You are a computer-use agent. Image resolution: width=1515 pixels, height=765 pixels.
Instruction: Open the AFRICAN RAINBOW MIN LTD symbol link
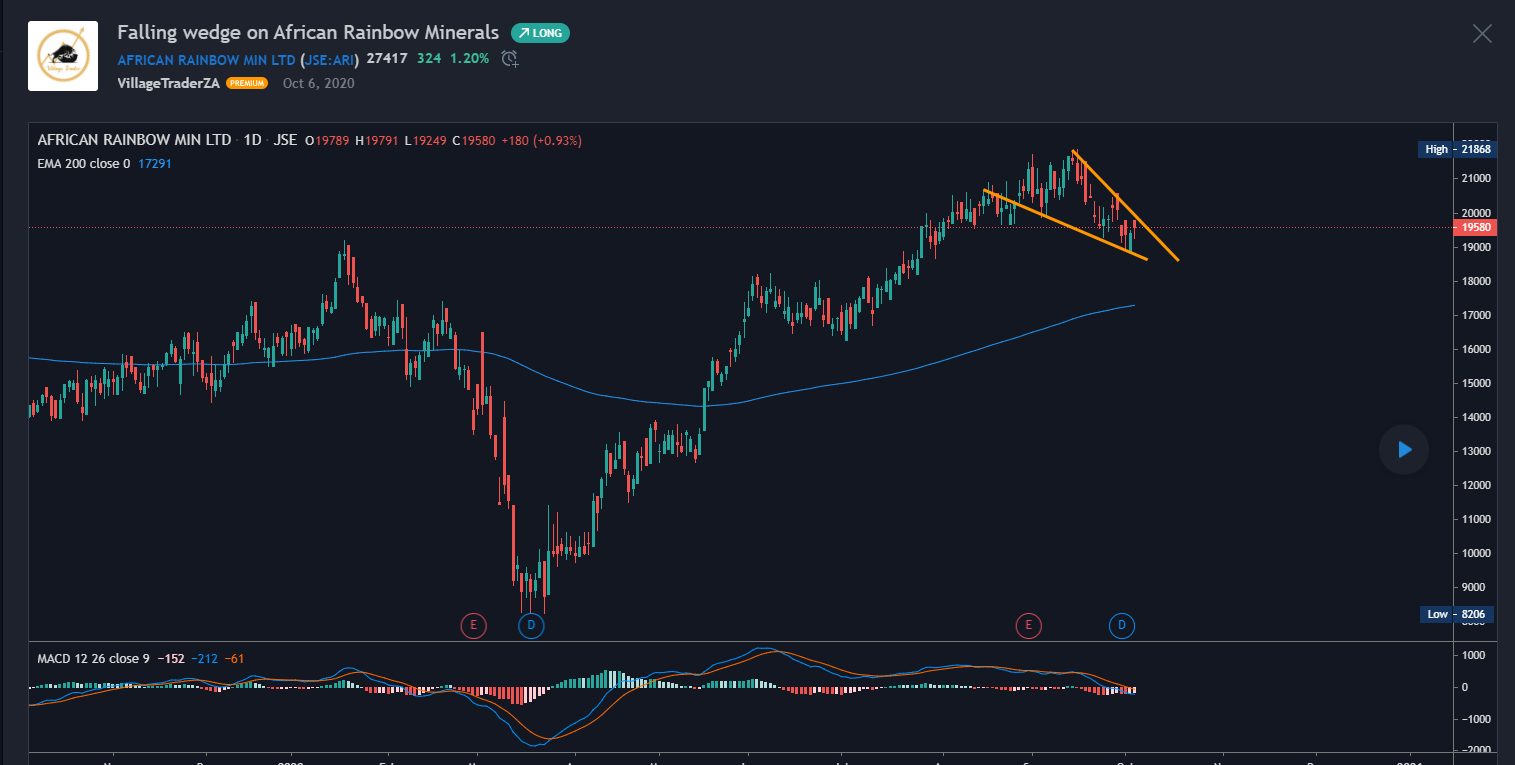(207, 59)
